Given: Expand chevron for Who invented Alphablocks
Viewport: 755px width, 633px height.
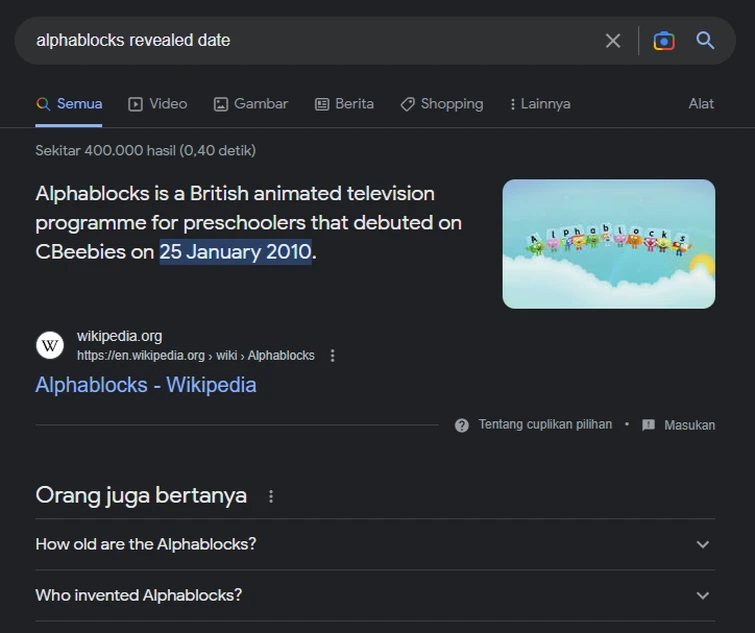Looking at the screenshot, I should coord(703,595).
